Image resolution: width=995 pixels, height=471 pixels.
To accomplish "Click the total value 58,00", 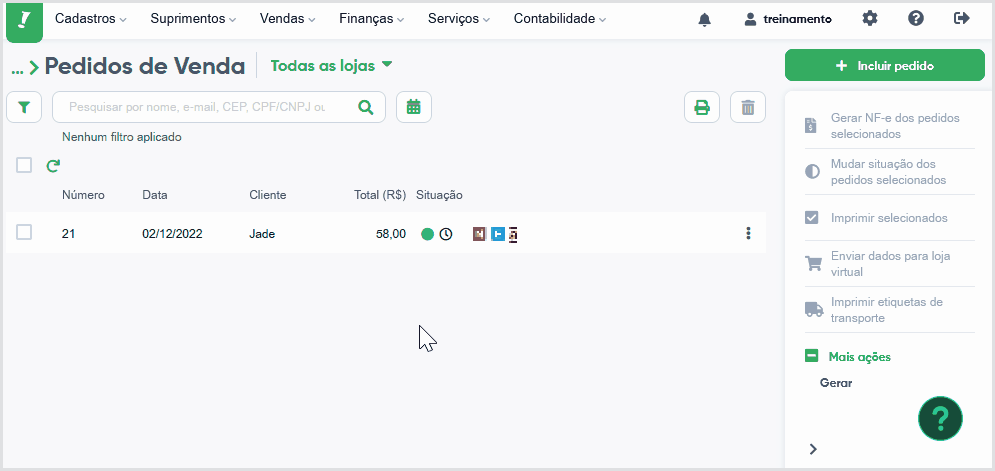I will point(390,234).
